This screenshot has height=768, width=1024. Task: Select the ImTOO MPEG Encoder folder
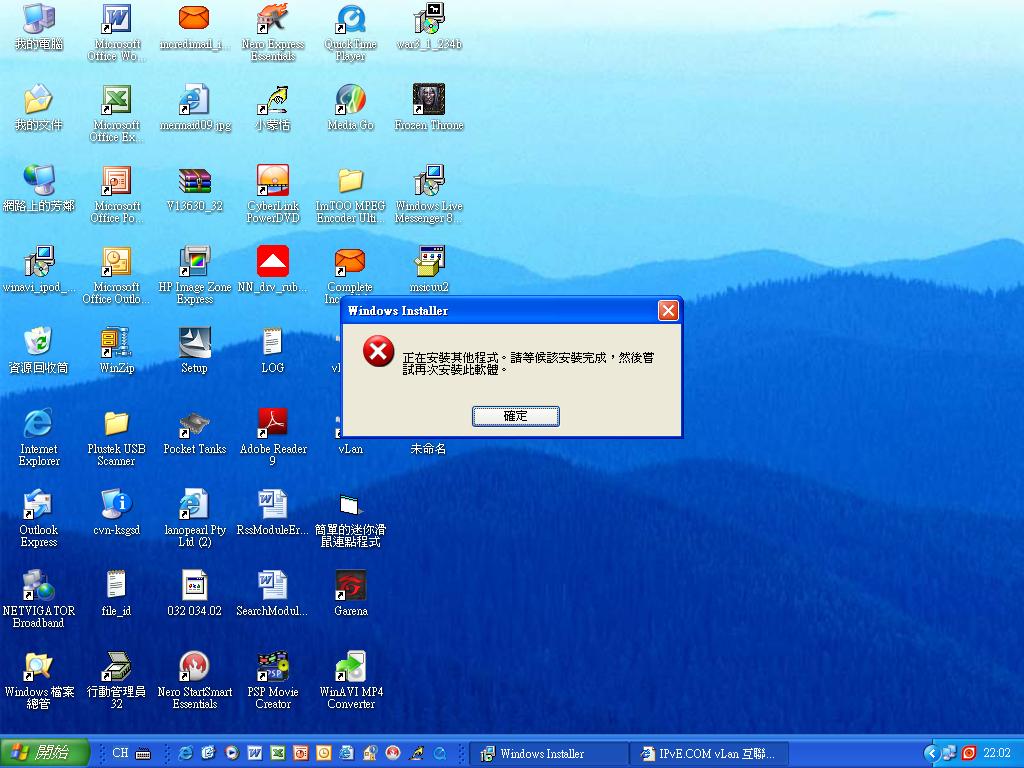tap(351, 195)
